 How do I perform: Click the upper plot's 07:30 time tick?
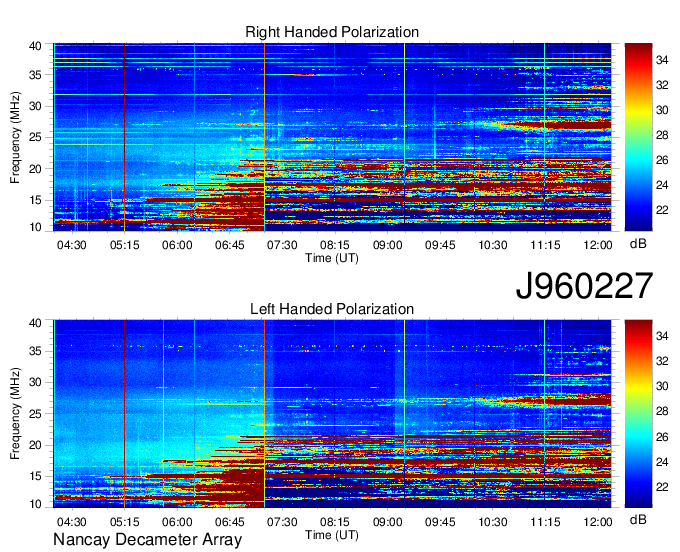pos(282,245)
